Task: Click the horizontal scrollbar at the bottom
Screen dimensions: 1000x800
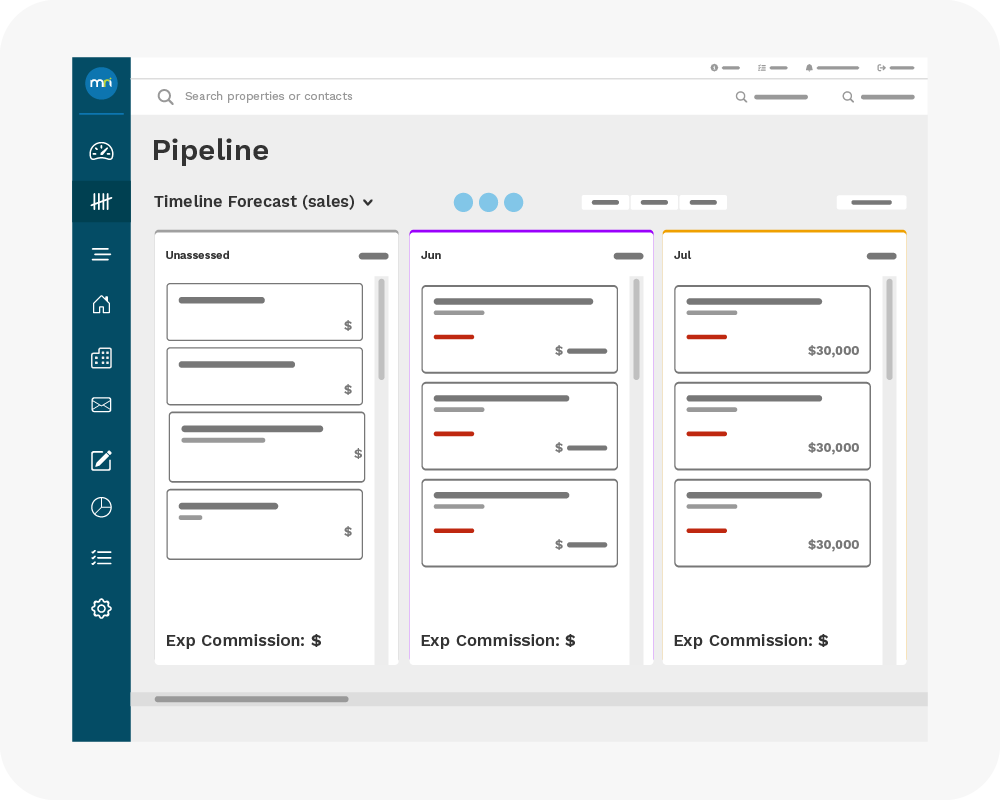Action: pyautogui.click(x=251, y=699)
